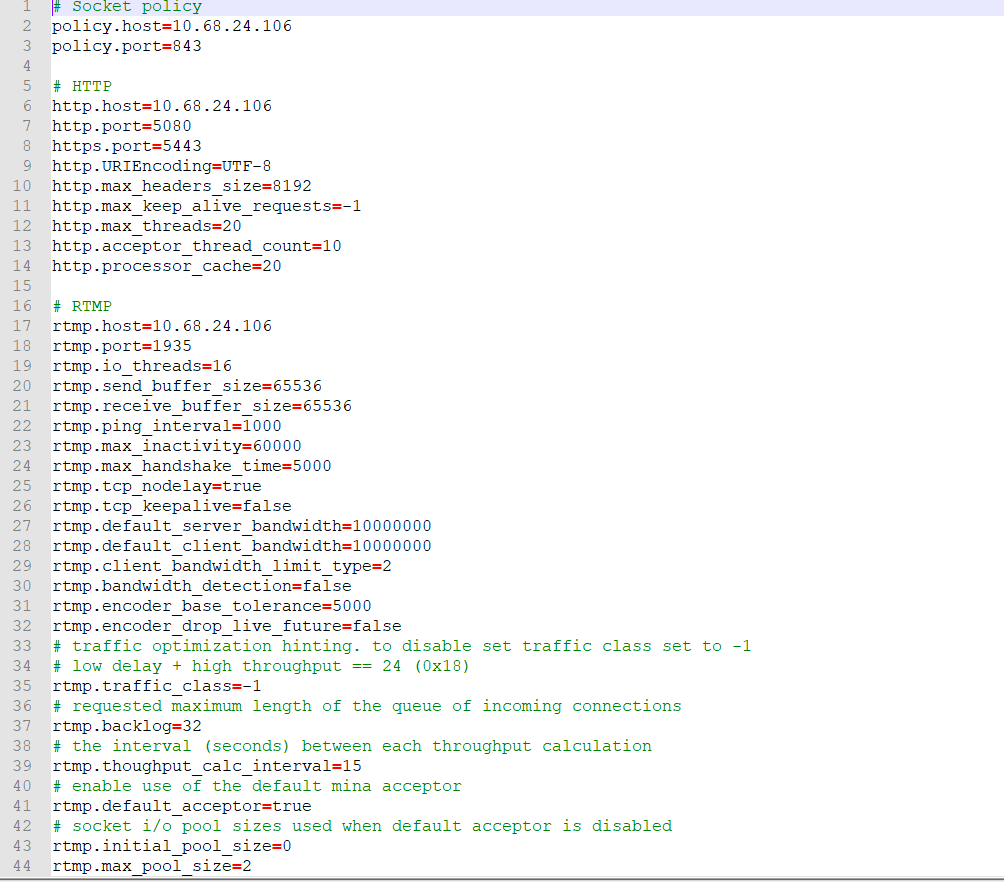Click the rtmp.default_acceptor=true line
Screen dimensions: 1004x882
pyautogui.click(x=182, y=807)
